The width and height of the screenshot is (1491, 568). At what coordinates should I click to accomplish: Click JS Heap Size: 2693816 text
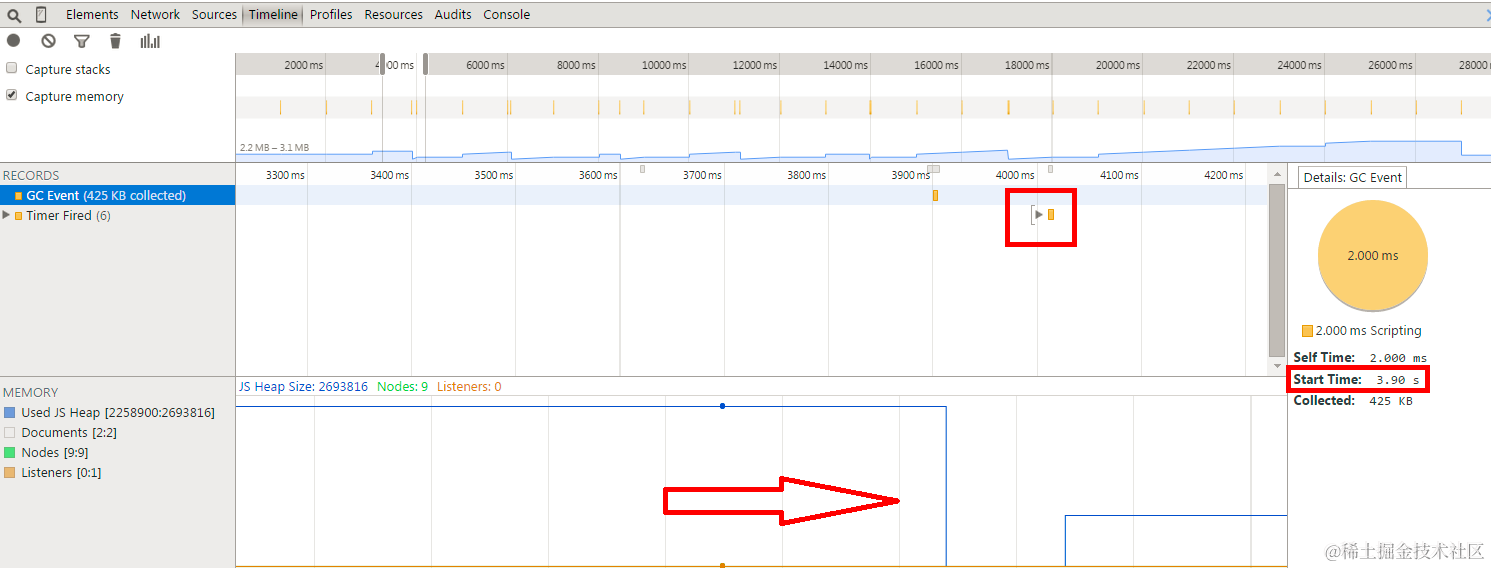303,386
